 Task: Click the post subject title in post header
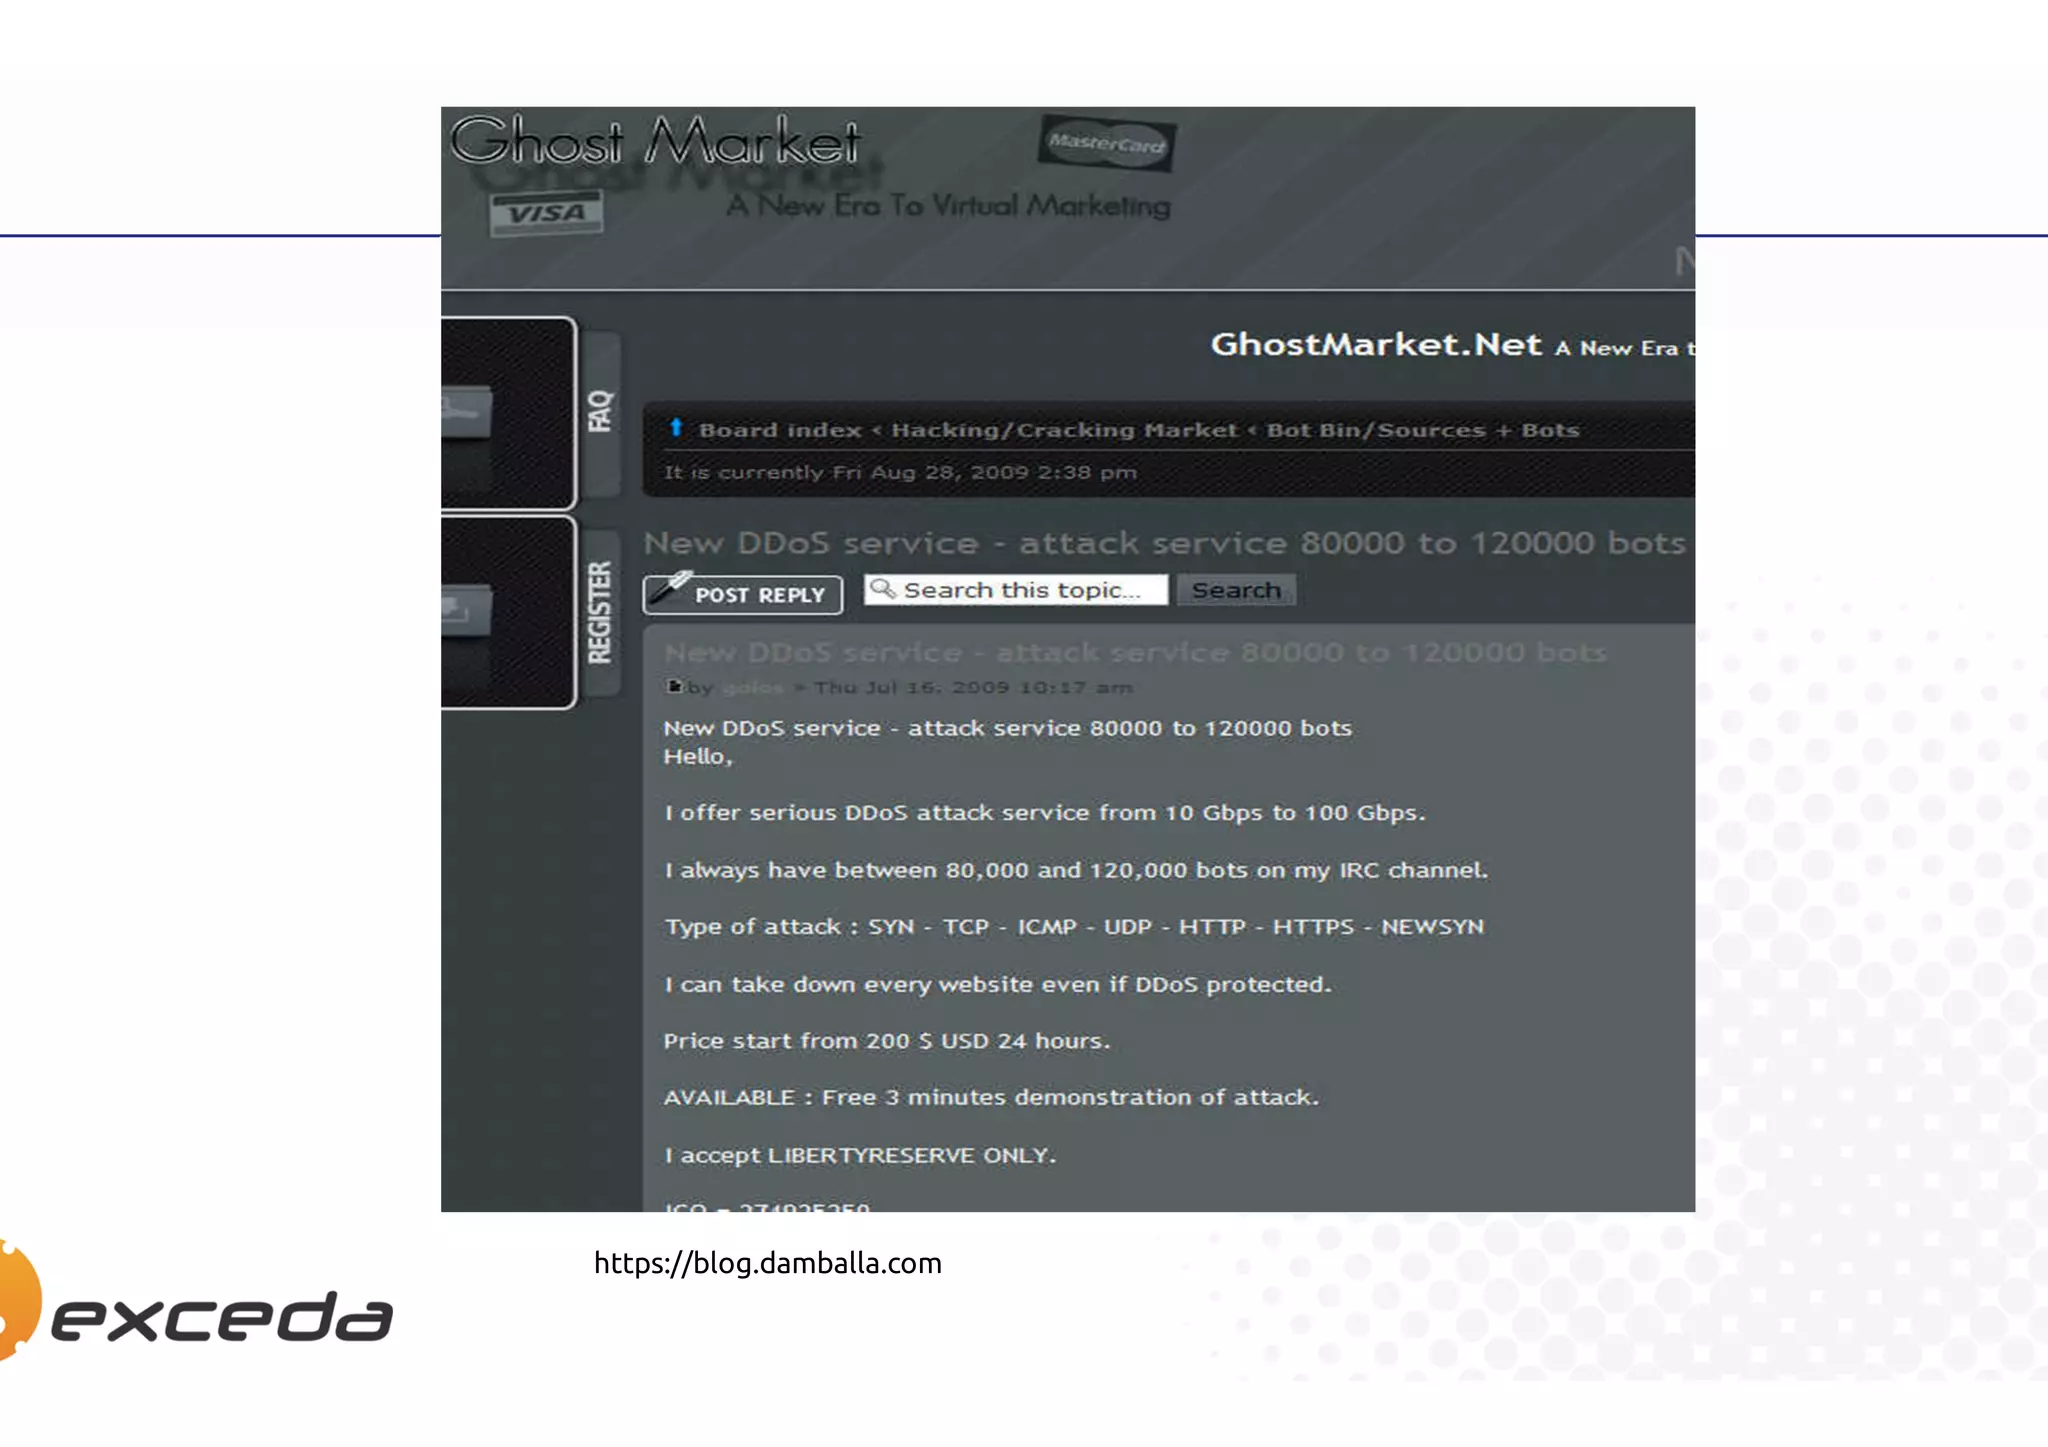coord(1135,653)
